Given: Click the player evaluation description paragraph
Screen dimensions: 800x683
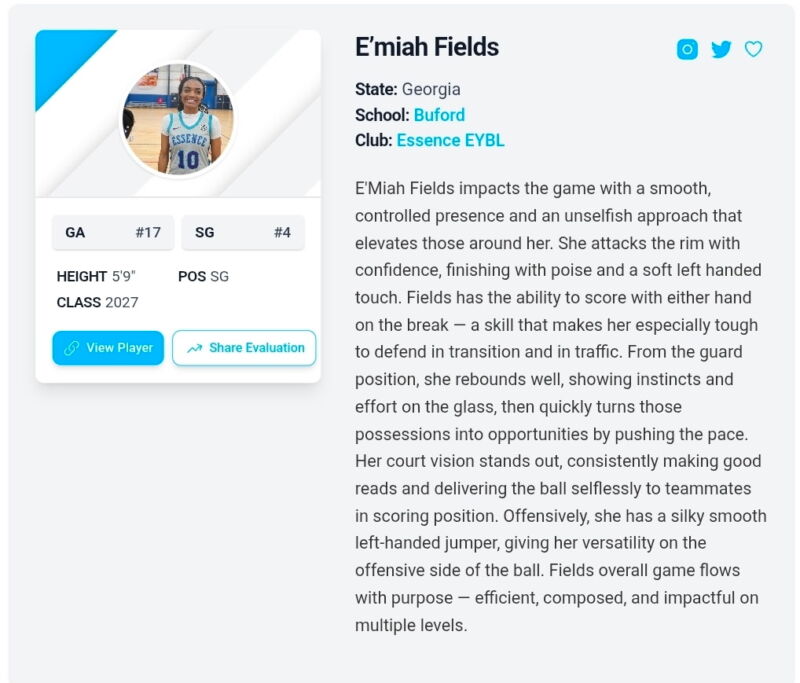Looking at the screenshot, I should point(559,407).
